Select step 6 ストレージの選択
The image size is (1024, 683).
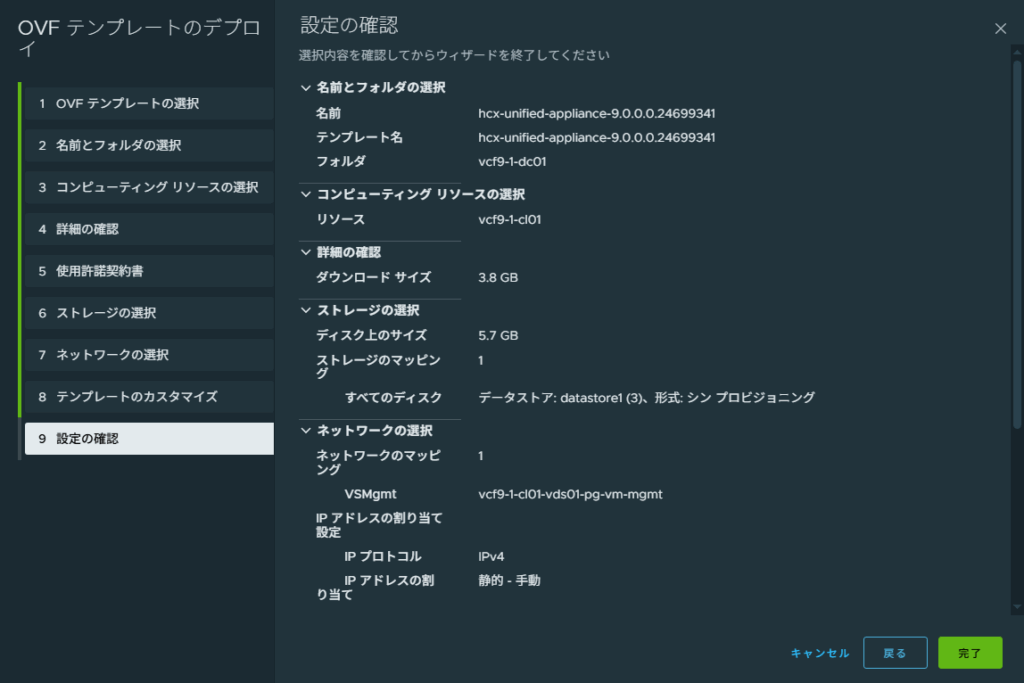click(147, 314)
